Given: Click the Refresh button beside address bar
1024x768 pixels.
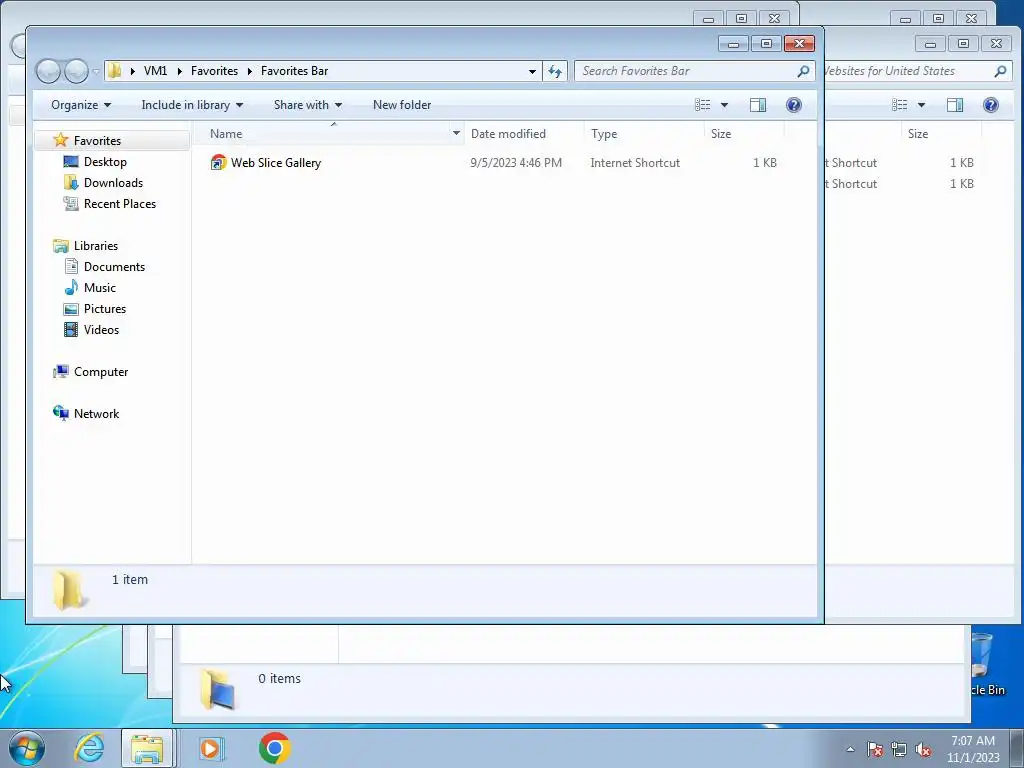Looking at the screenshot, I should tap(554, 71).
